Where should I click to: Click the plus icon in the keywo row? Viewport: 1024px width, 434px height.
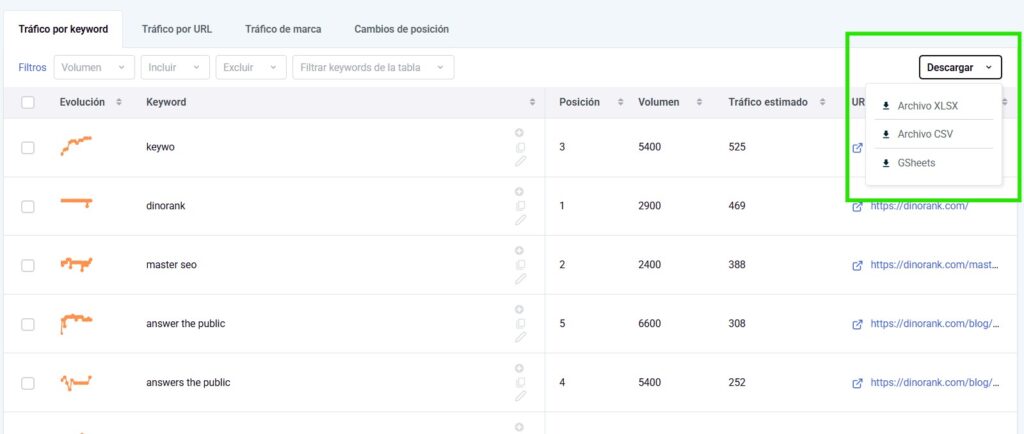pos(519,133)
